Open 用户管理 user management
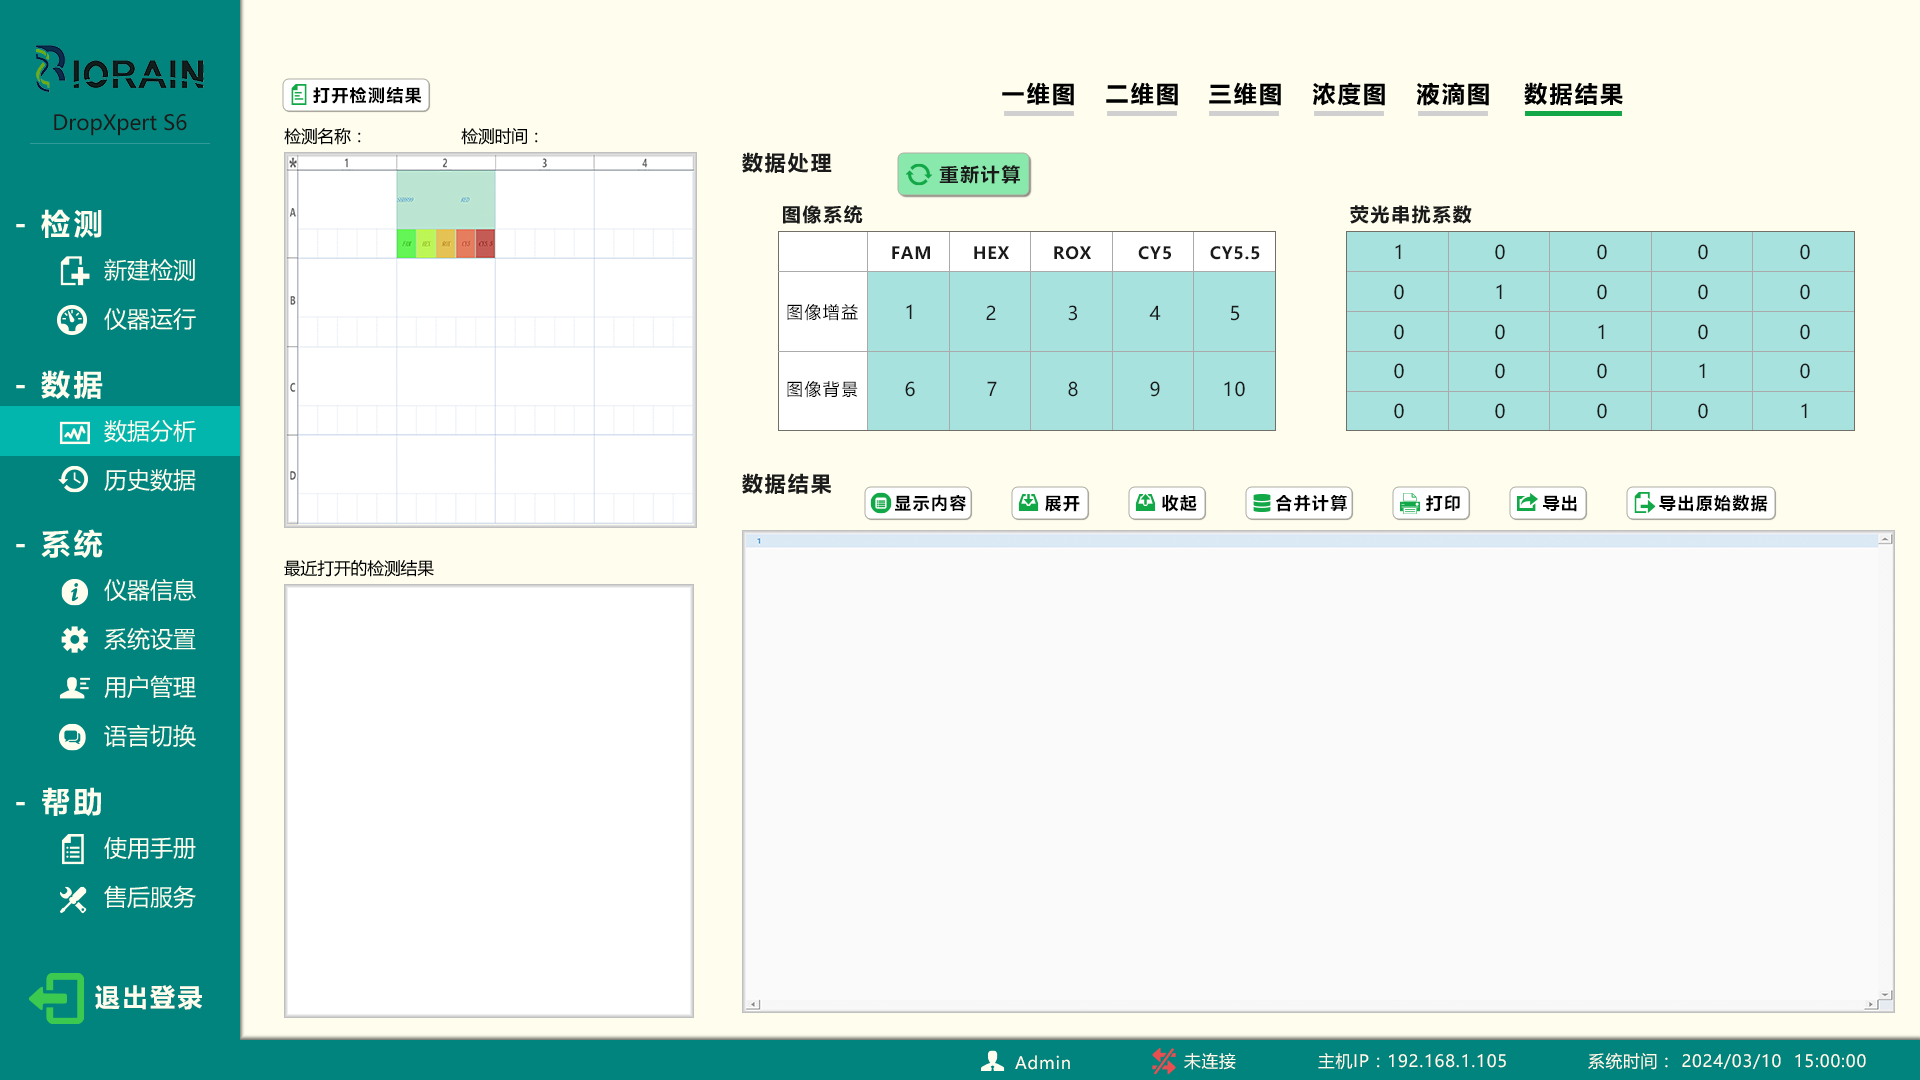This screenshot has height=1080, width=1920. pos(150,687)
